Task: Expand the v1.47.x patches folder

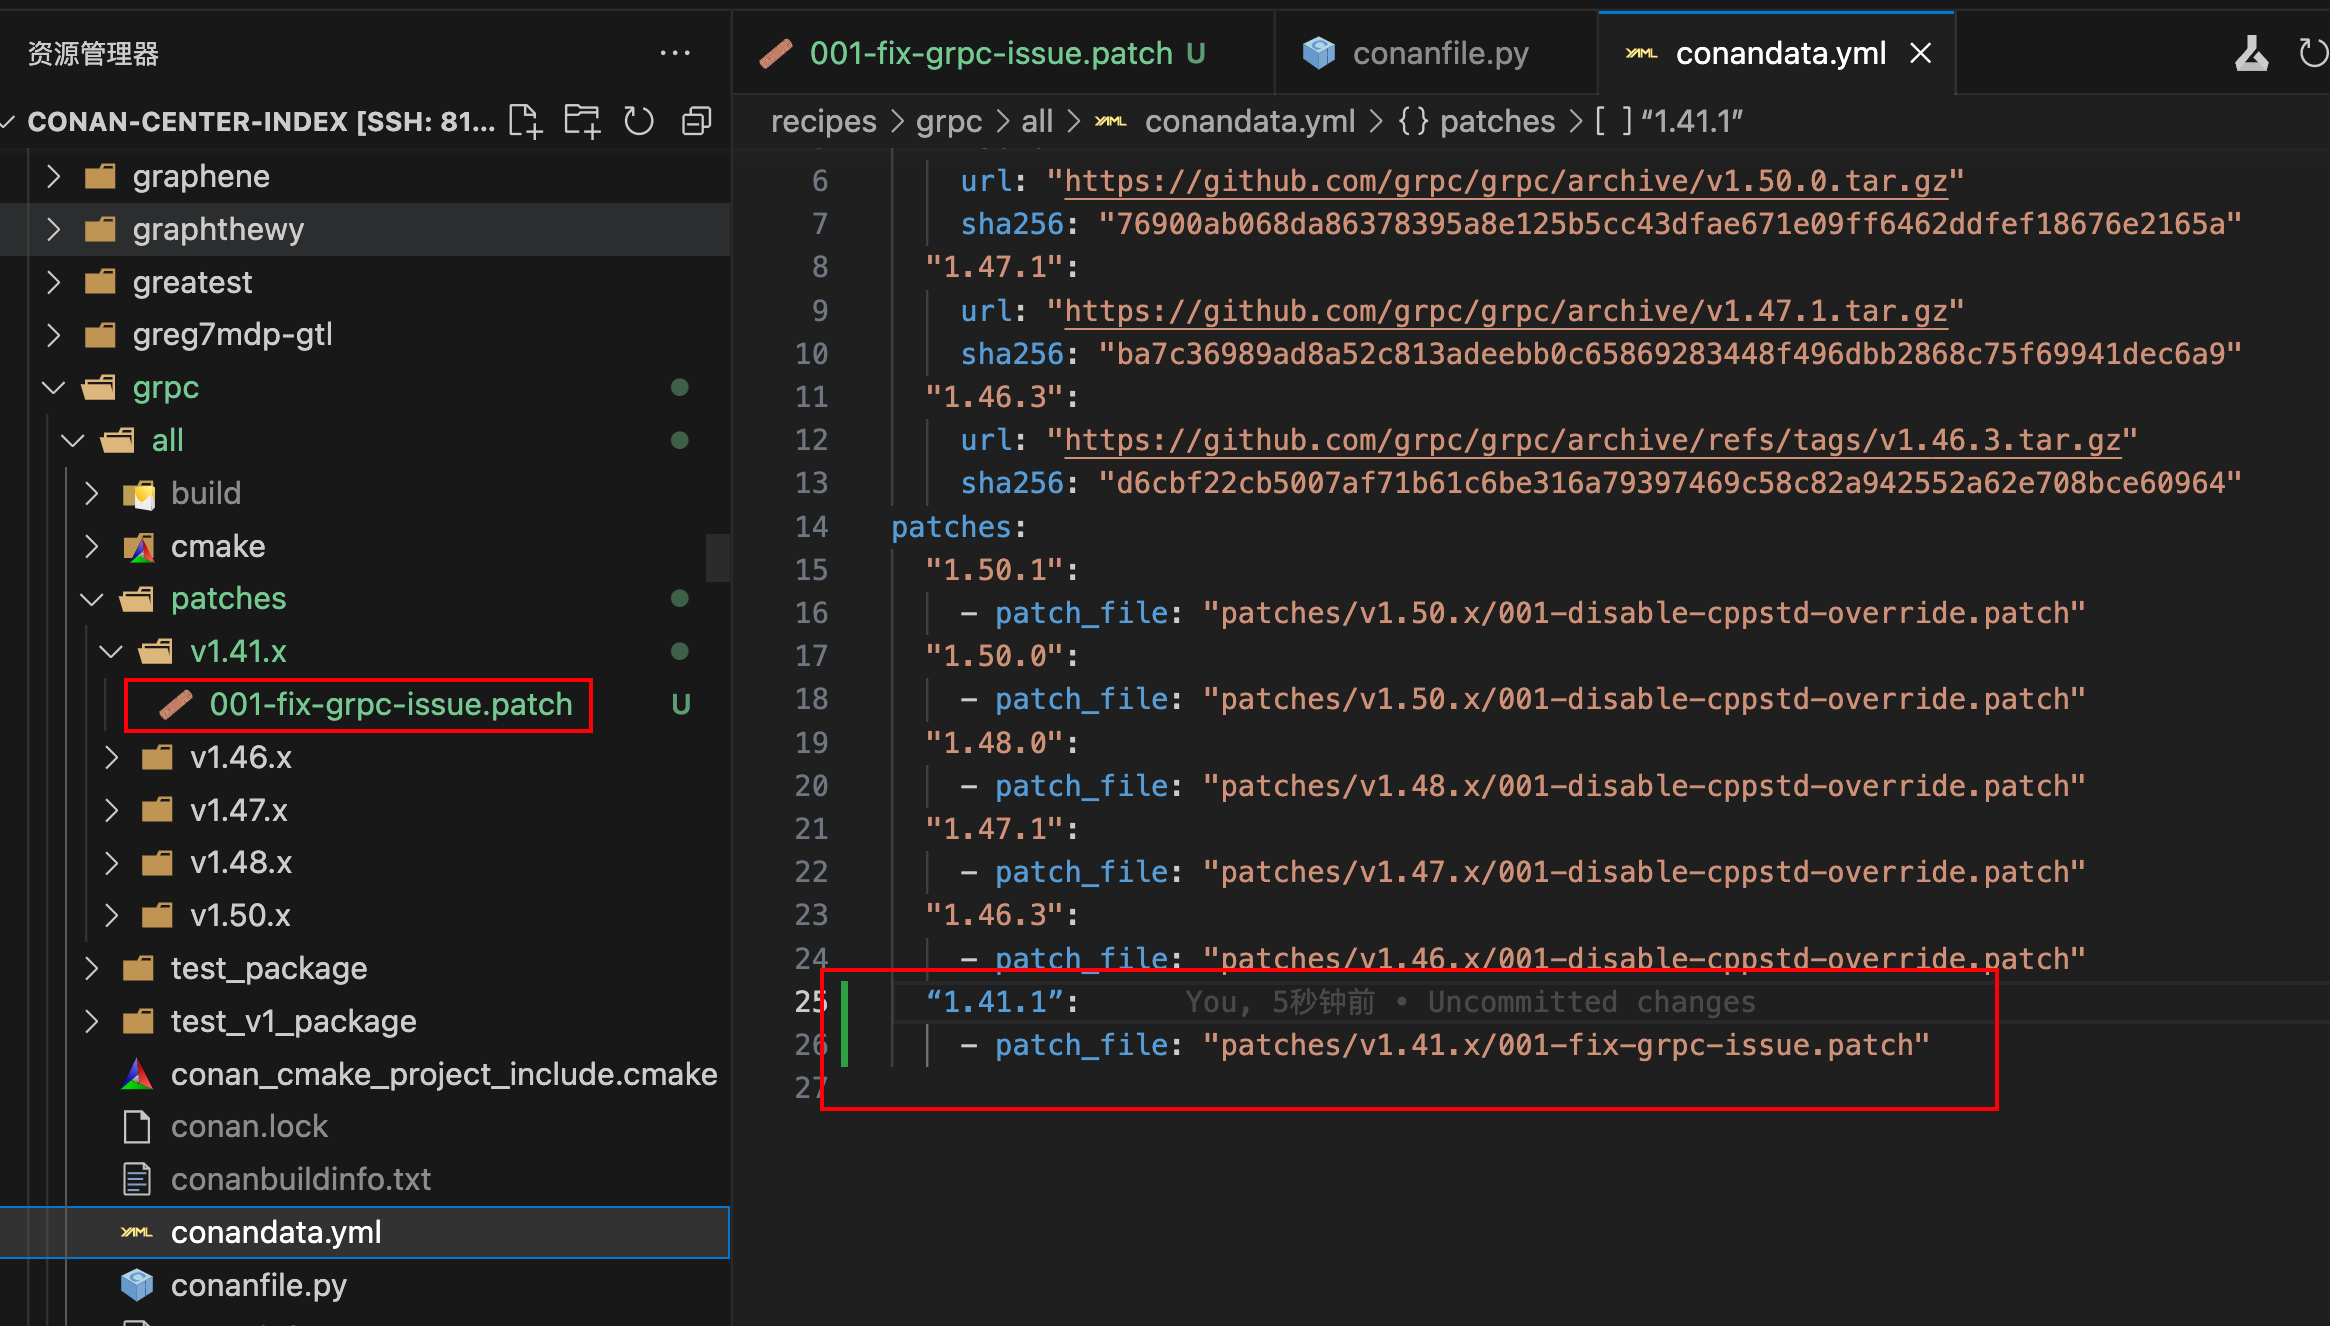Action: pos(365,810)
